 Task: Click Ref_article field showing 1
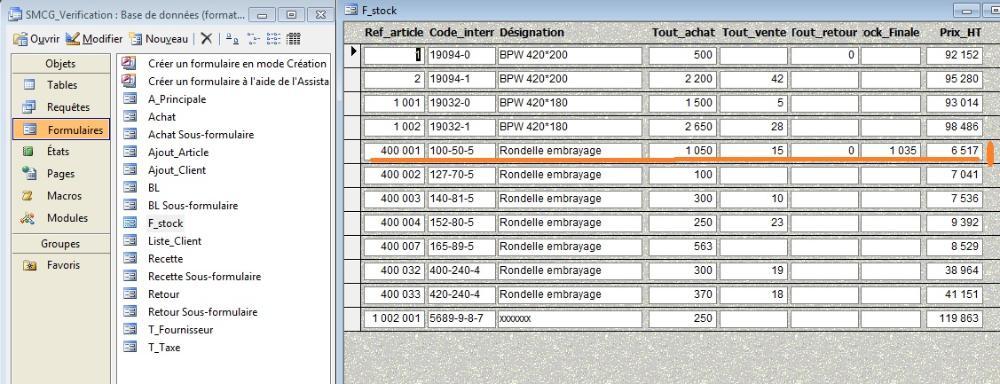[393, 55]
